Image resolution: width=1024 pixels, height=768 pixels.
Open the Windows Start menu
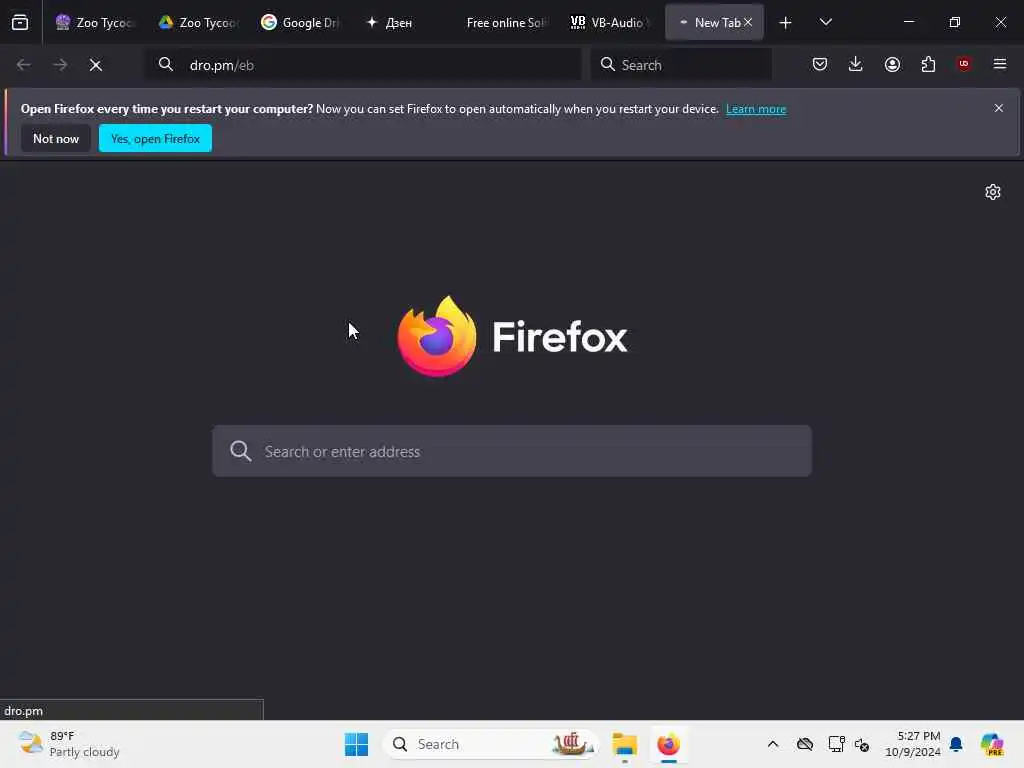tap(357, 744)
